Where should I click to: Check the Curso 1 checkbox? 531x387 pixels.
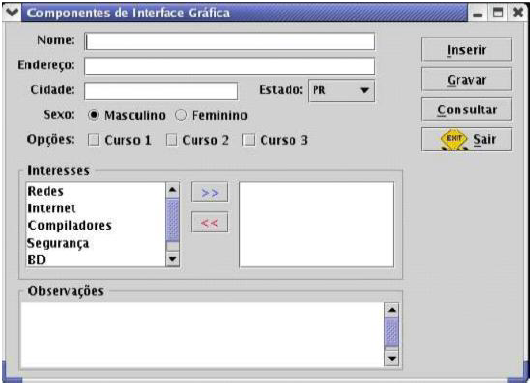tap(93, 140)
